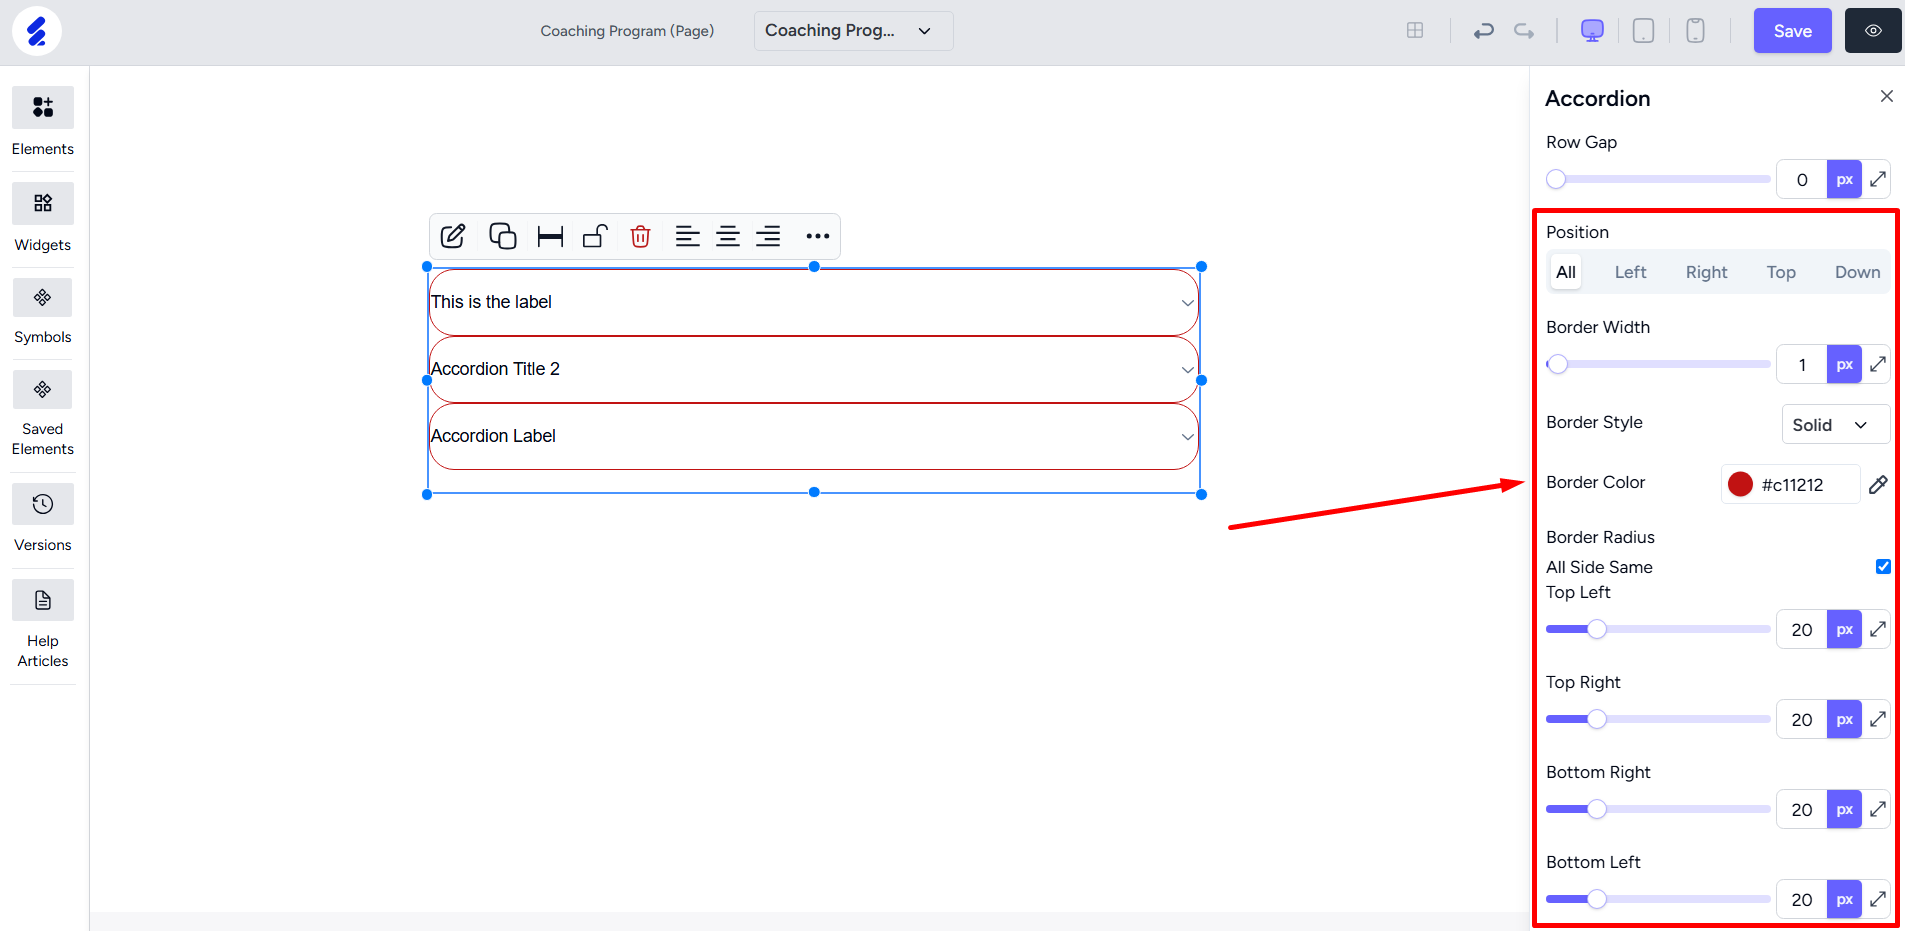Switch to tablet view
1905x931 pixels.
1643,31
